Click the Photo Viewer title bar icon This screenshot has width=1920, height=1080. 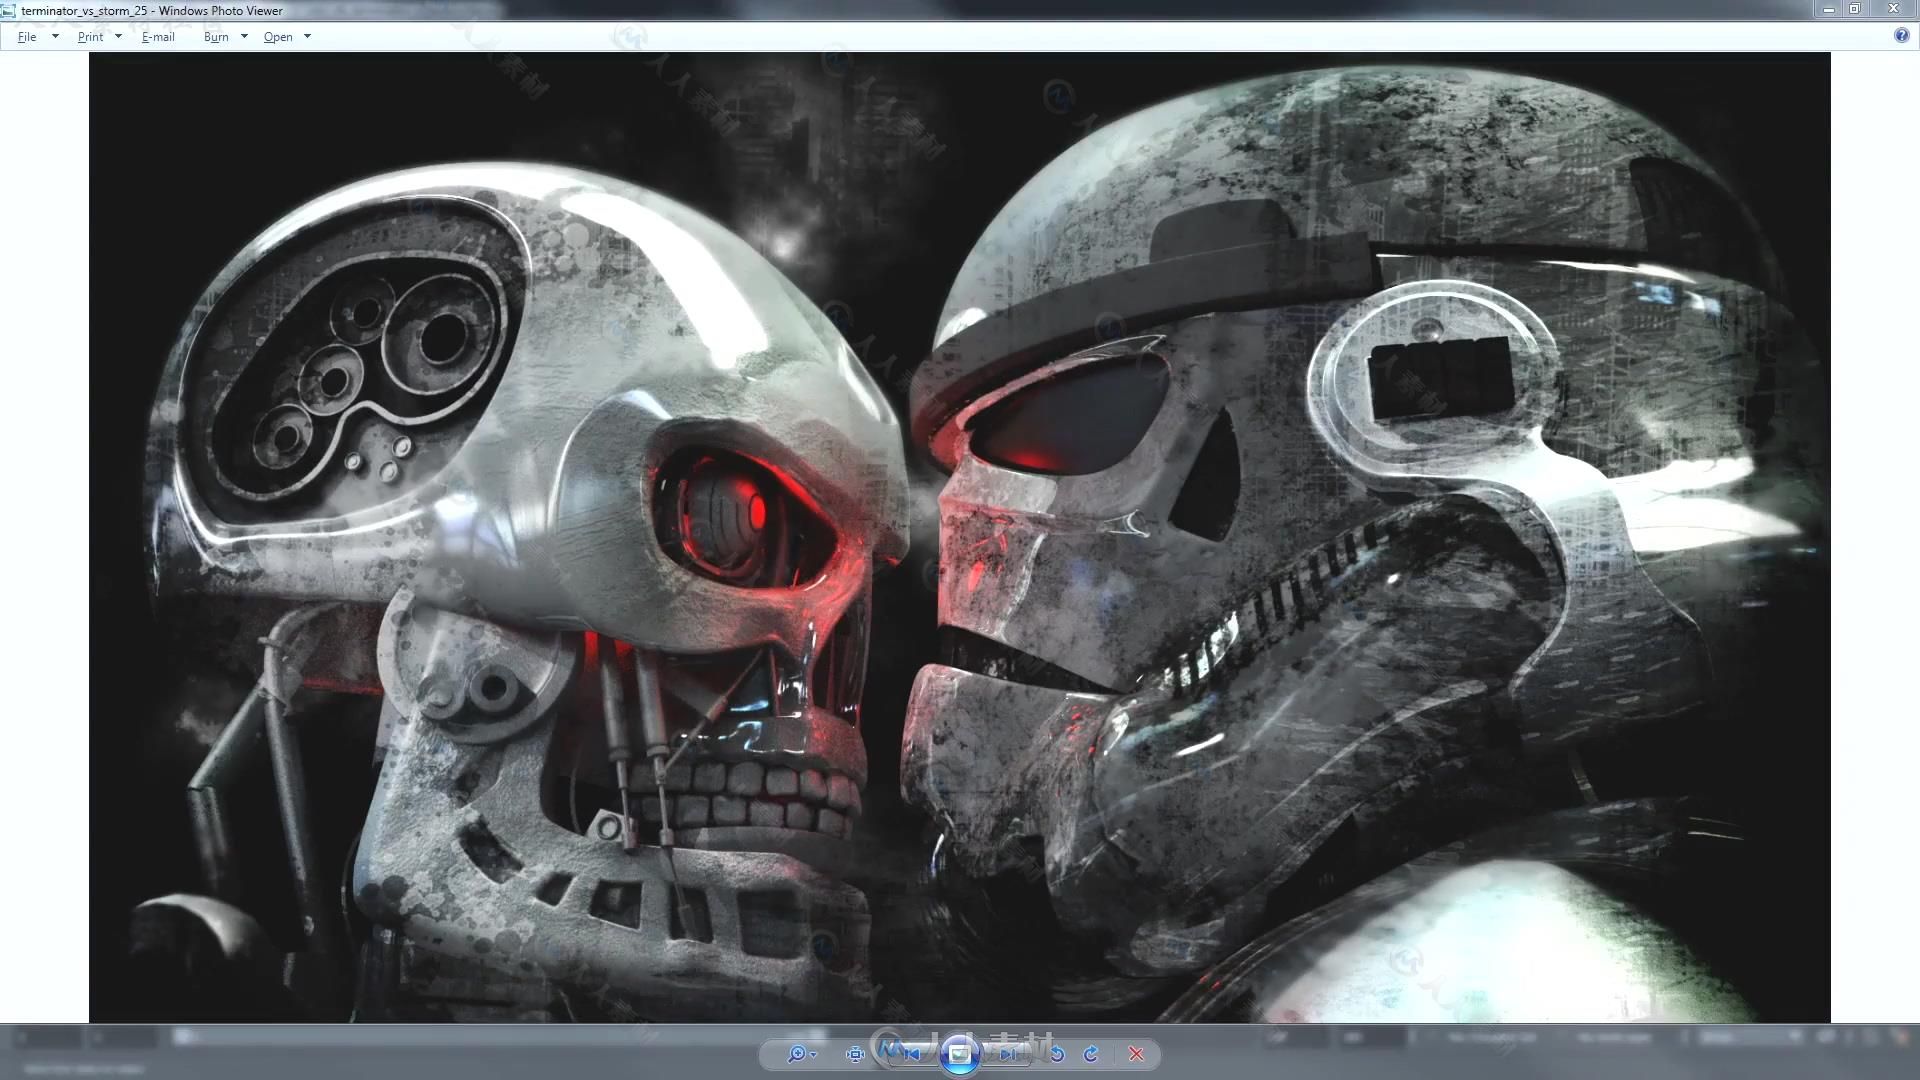coord(9,10)
